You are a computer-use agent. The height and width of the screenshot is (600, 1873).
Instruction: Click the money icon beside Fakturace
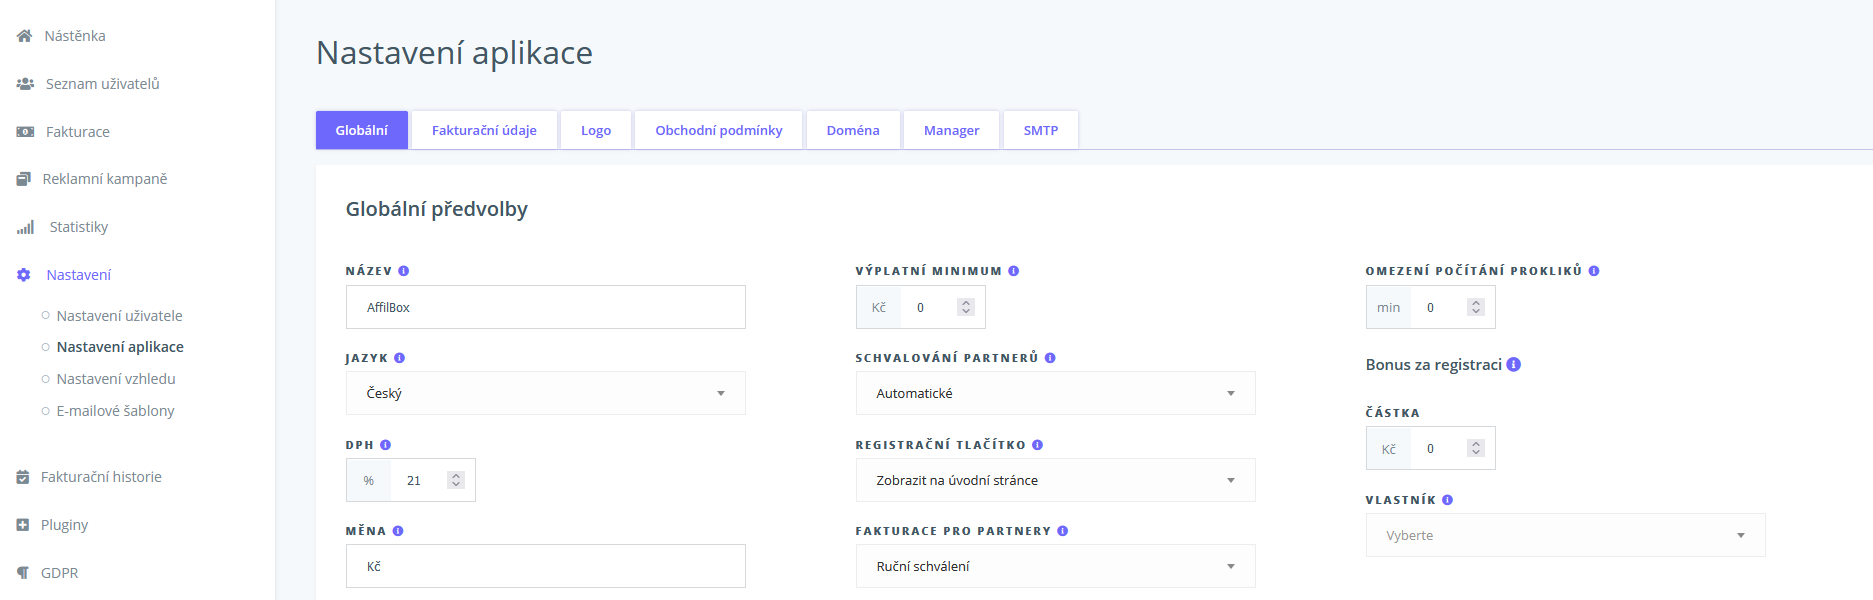pyautogui.click(x=25, y=132)
